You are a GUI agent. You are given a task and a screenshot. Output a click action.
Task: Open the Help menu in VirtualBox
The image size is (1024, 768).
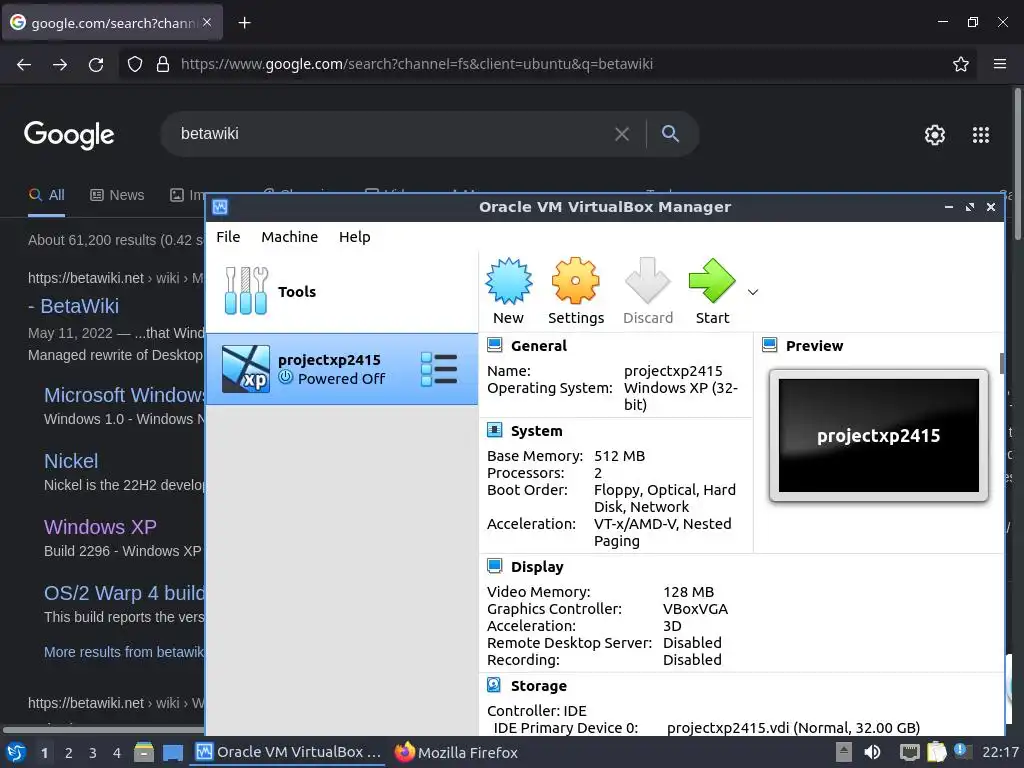point(355,236)
